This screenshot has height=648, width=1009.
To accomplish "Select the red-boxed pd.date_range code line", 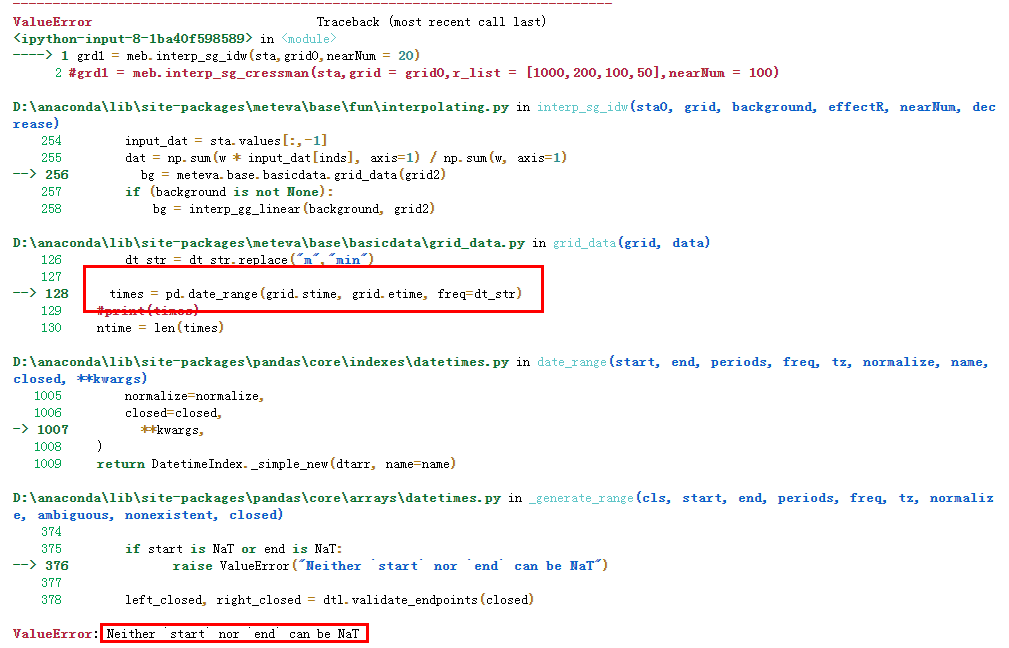I will [x=320, y=293].
